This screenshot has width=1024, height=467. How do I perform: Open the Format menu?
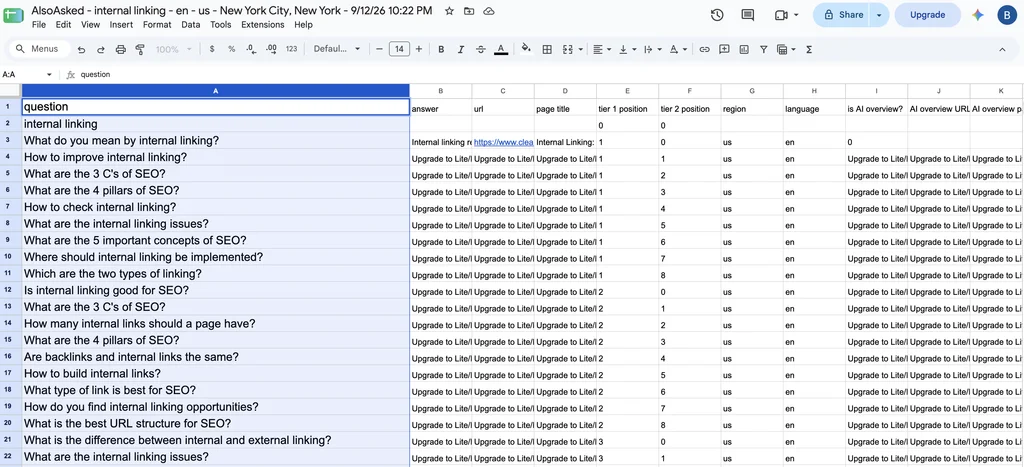[x=157, y=25]
